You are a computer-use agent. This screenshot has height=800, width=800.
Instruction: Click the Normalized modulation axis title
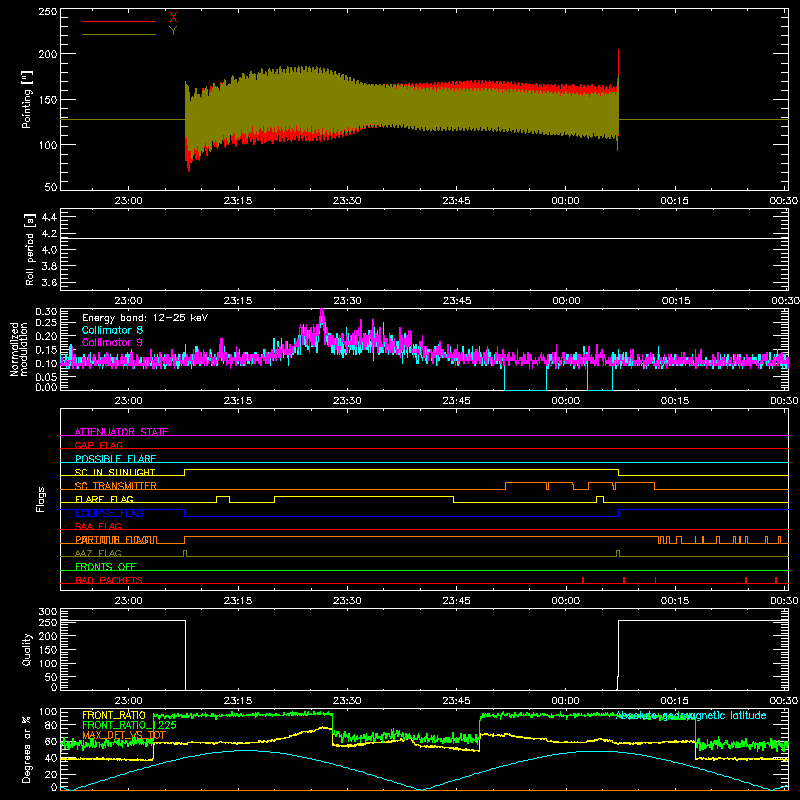coord(19,349)
